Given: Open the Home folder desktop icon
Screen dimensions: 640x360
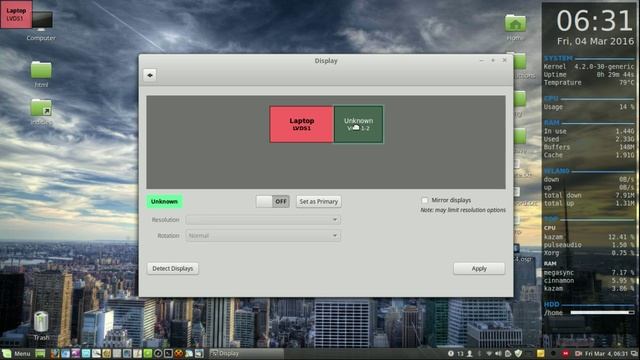Looking at the screenshot, I should tap(515, 27).
